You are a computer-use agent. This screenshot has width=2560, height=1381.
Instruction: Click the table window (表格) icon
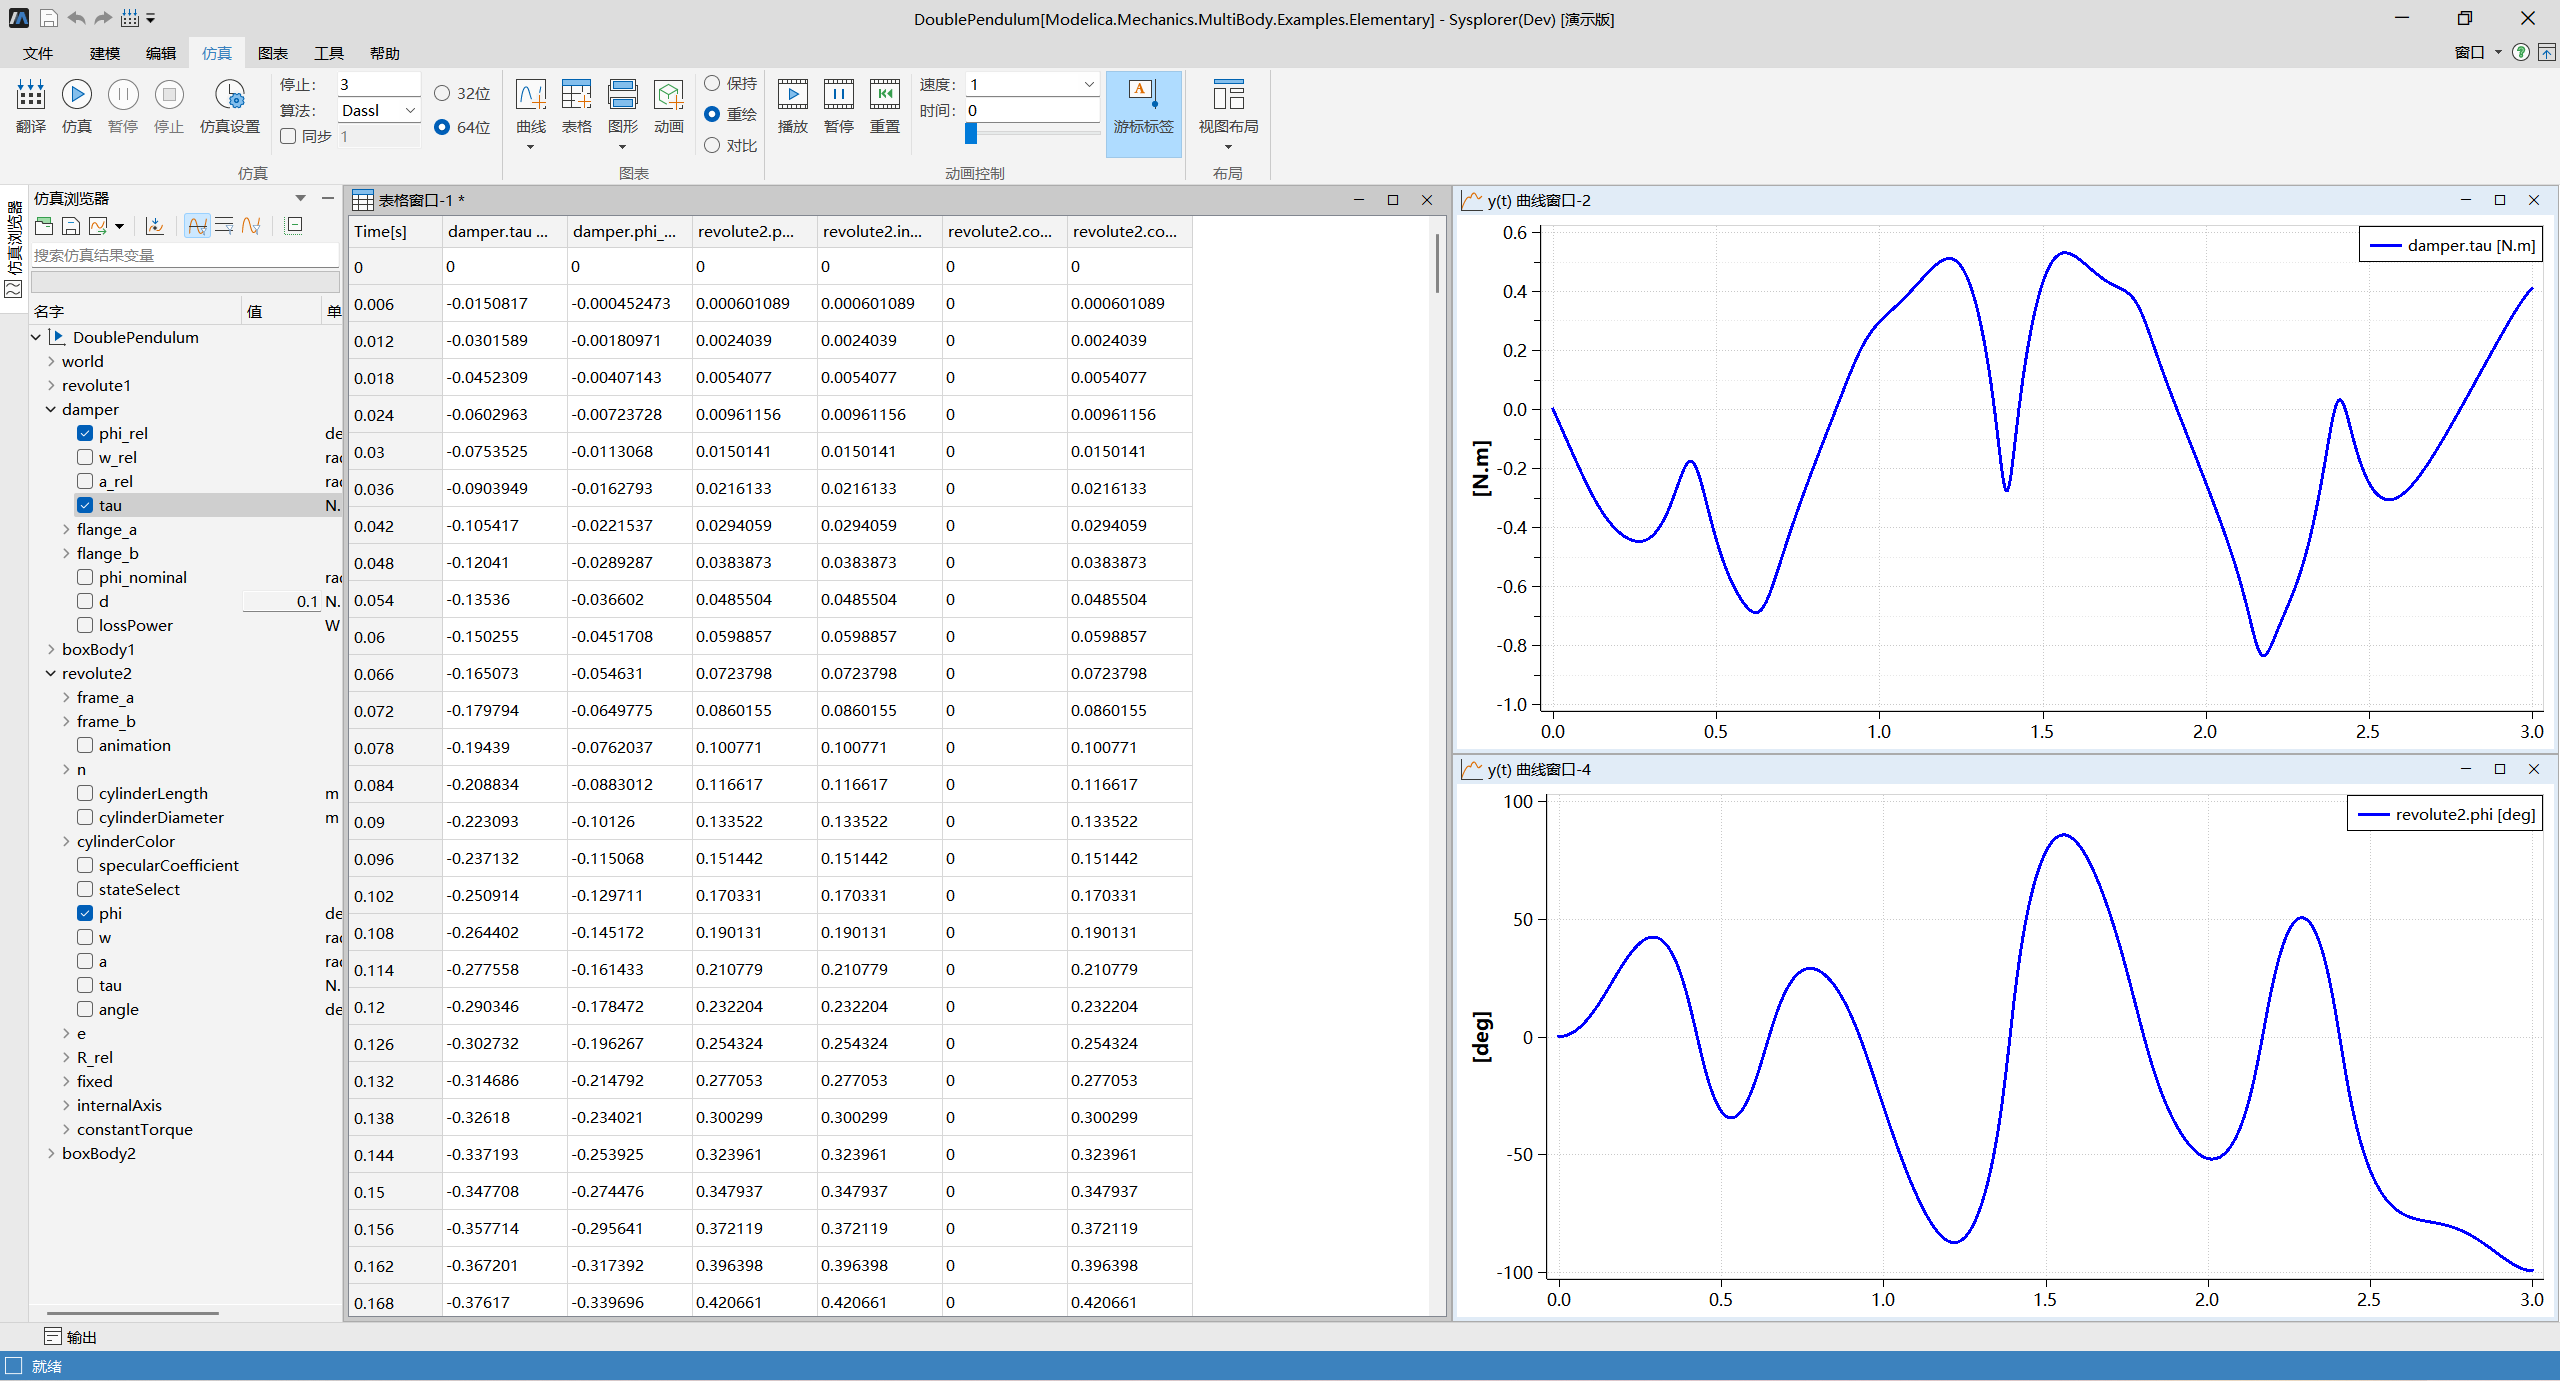576,95
